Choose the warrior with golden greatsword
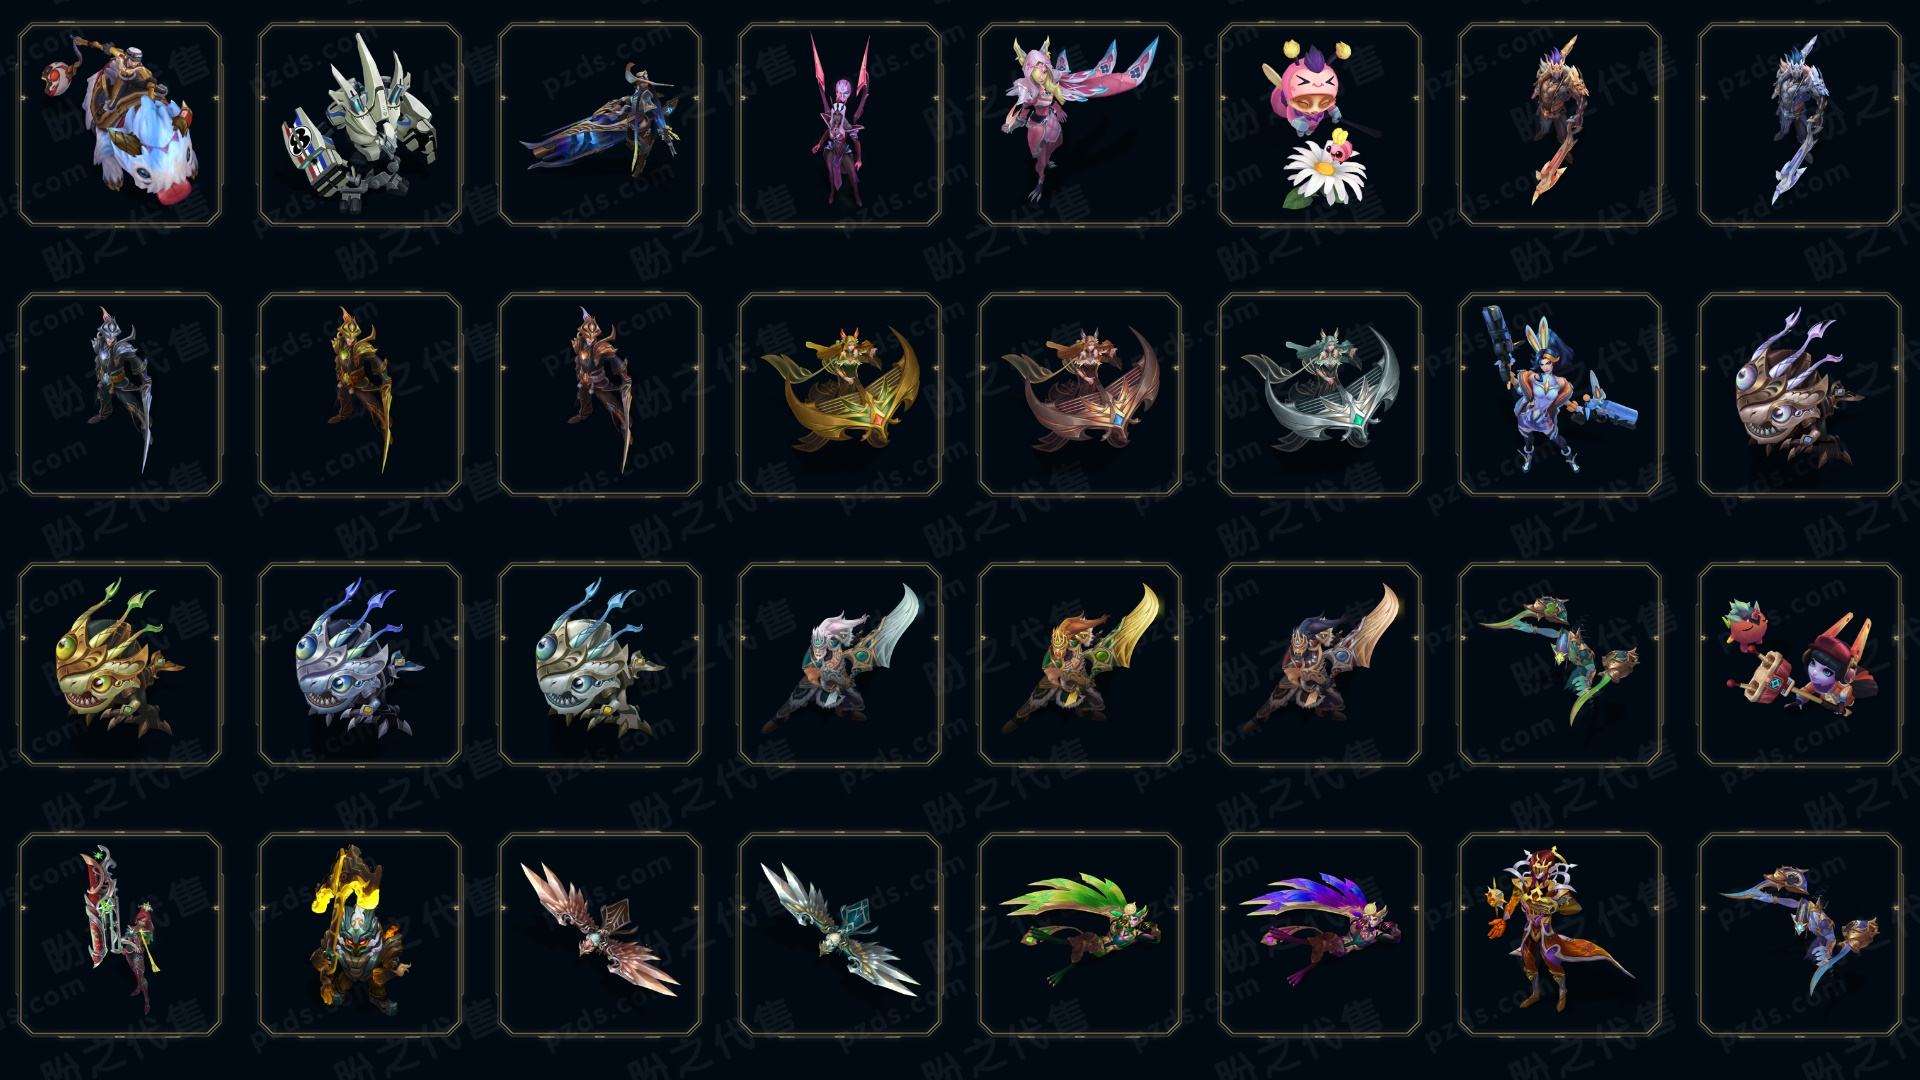The image size is (1920, 1080). click(x=1080, y=665)
